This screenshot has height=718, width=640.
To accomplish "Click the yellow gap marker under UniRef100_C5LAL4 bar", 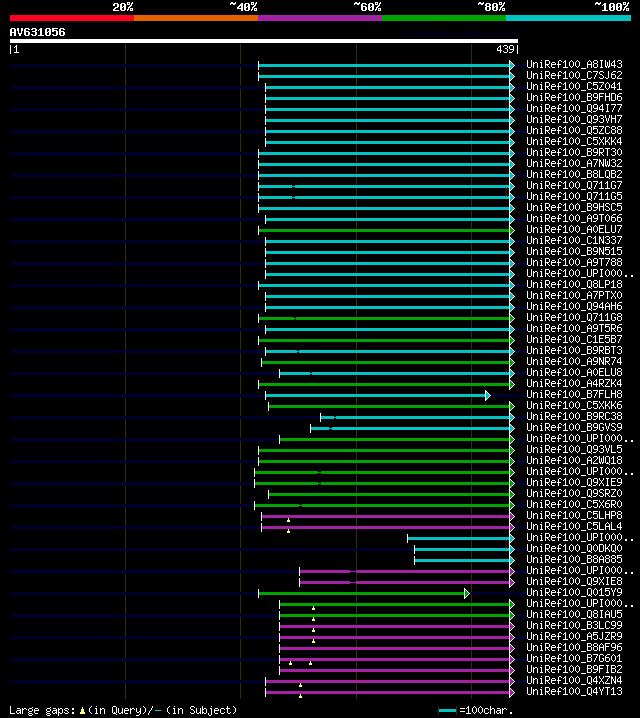I will pyautogui.click(x=288, y=532).
